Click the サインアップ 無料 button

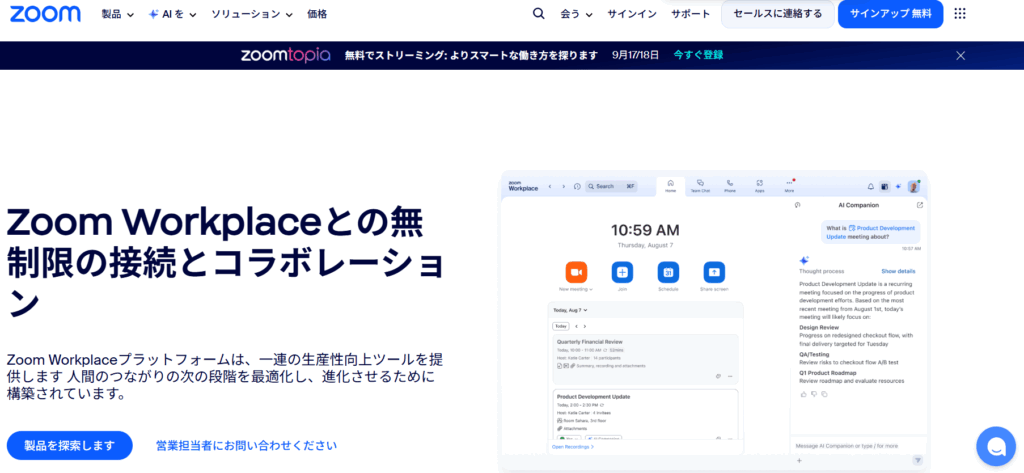coord(890,14)
